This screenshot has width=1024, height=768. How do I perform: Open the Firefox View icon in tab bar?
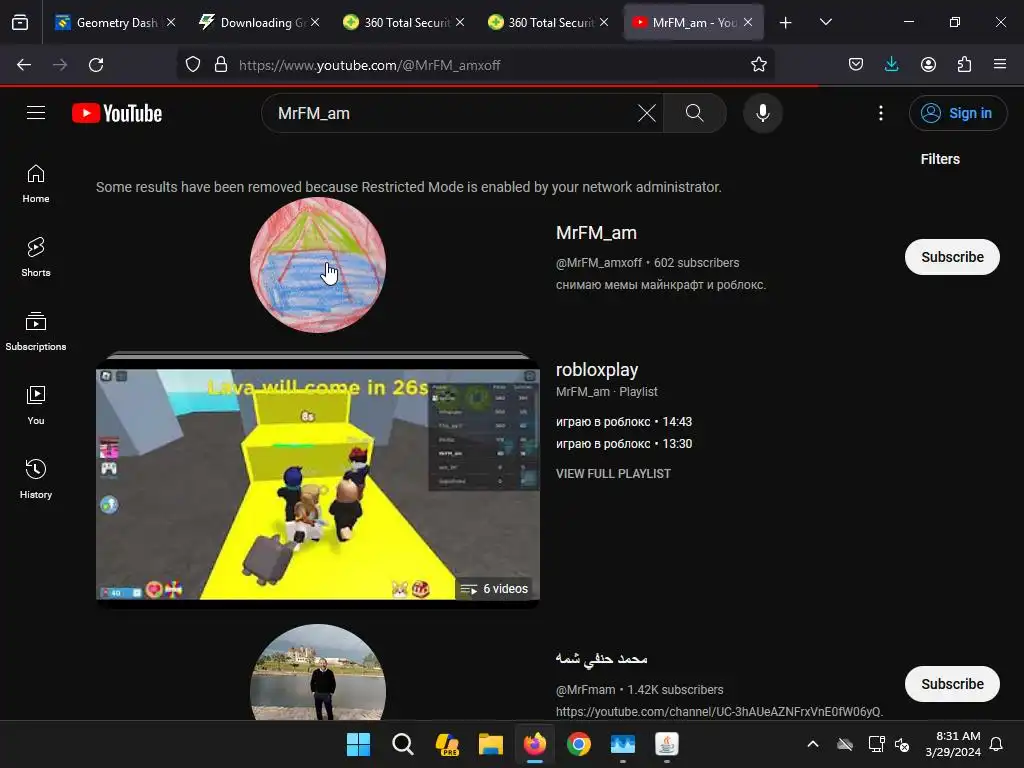pos(20,23)
